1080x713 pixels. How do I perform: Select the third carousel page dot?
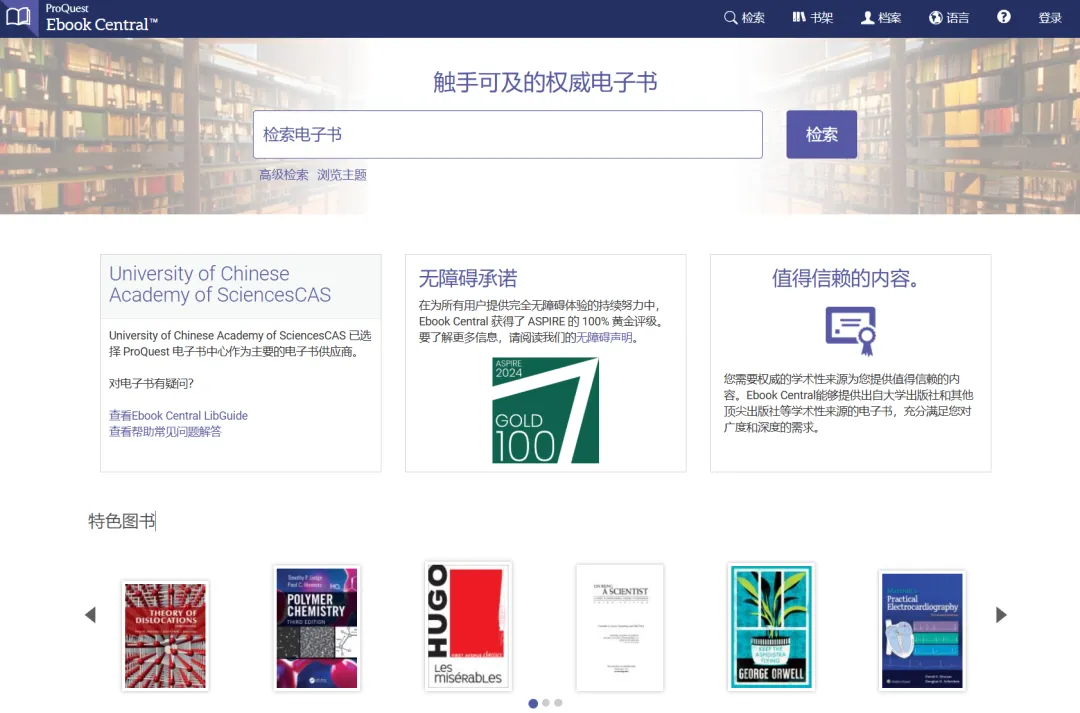(559, 703)
